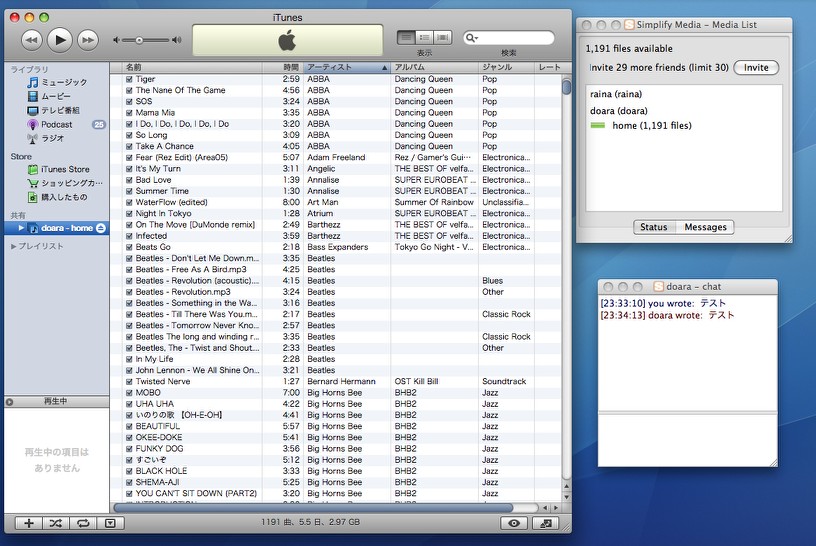
Task: Click the low volume speaker icon
Action: pos(117,40)
